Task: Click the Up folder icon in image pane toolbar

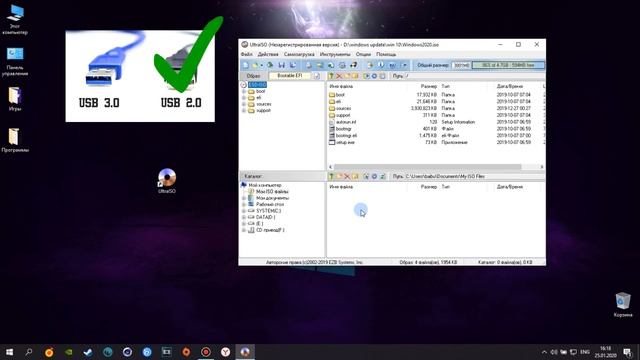Action: 331,76
